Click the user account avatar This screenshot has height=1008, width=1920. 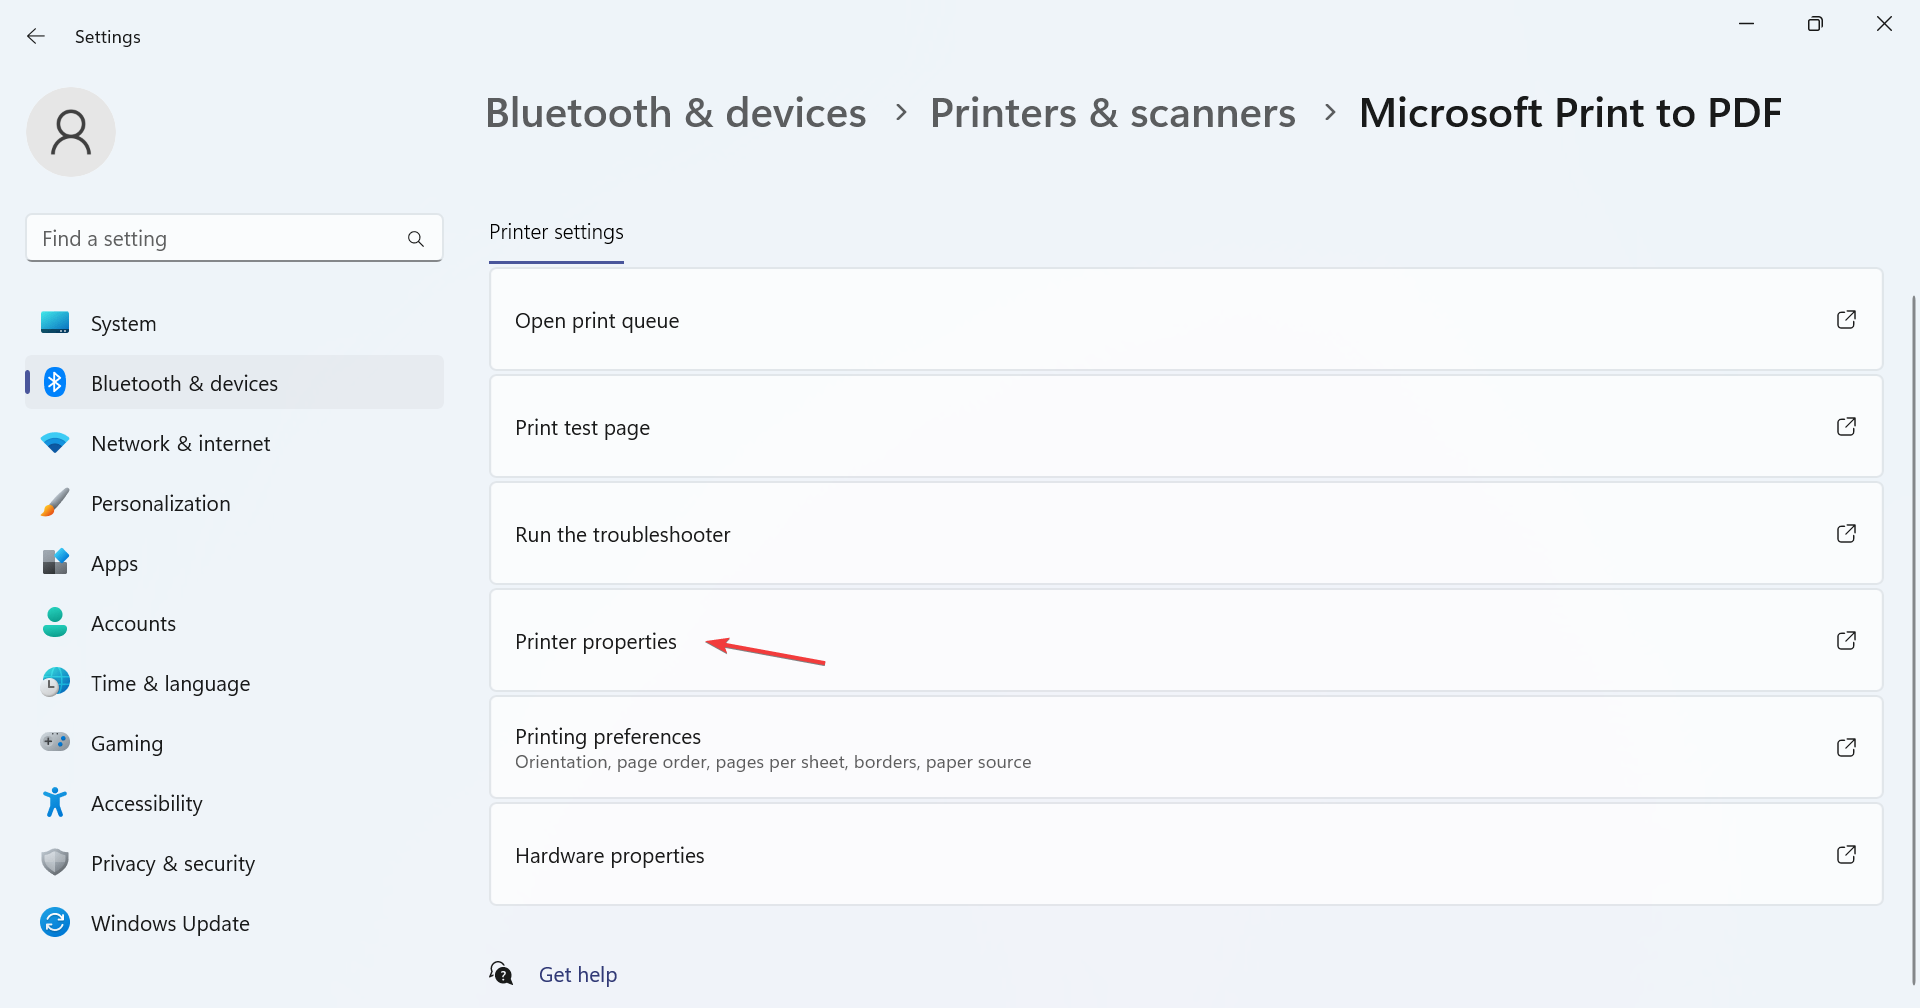[70, 131]
